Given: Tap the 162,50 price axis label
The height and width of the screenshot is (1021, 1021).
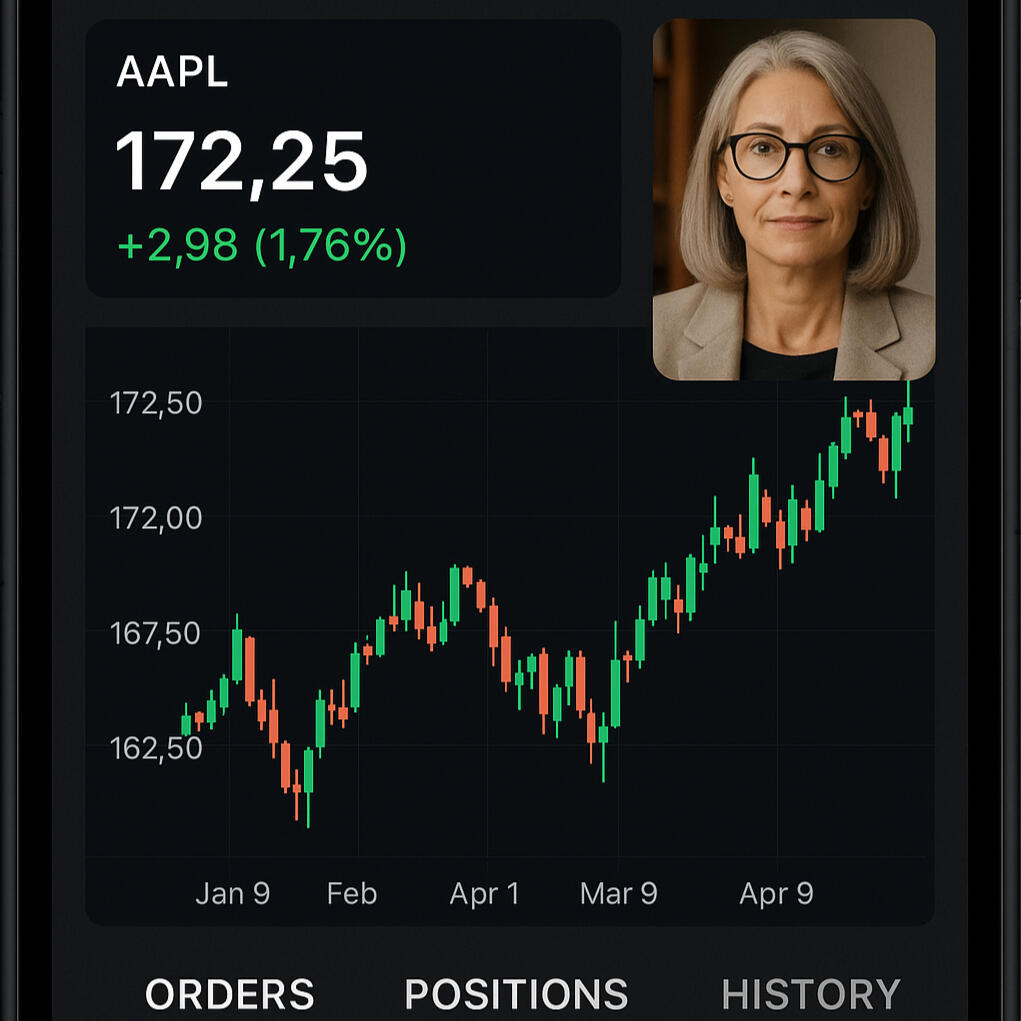Looking at the screenshot, I should click(x=156, y=748).
